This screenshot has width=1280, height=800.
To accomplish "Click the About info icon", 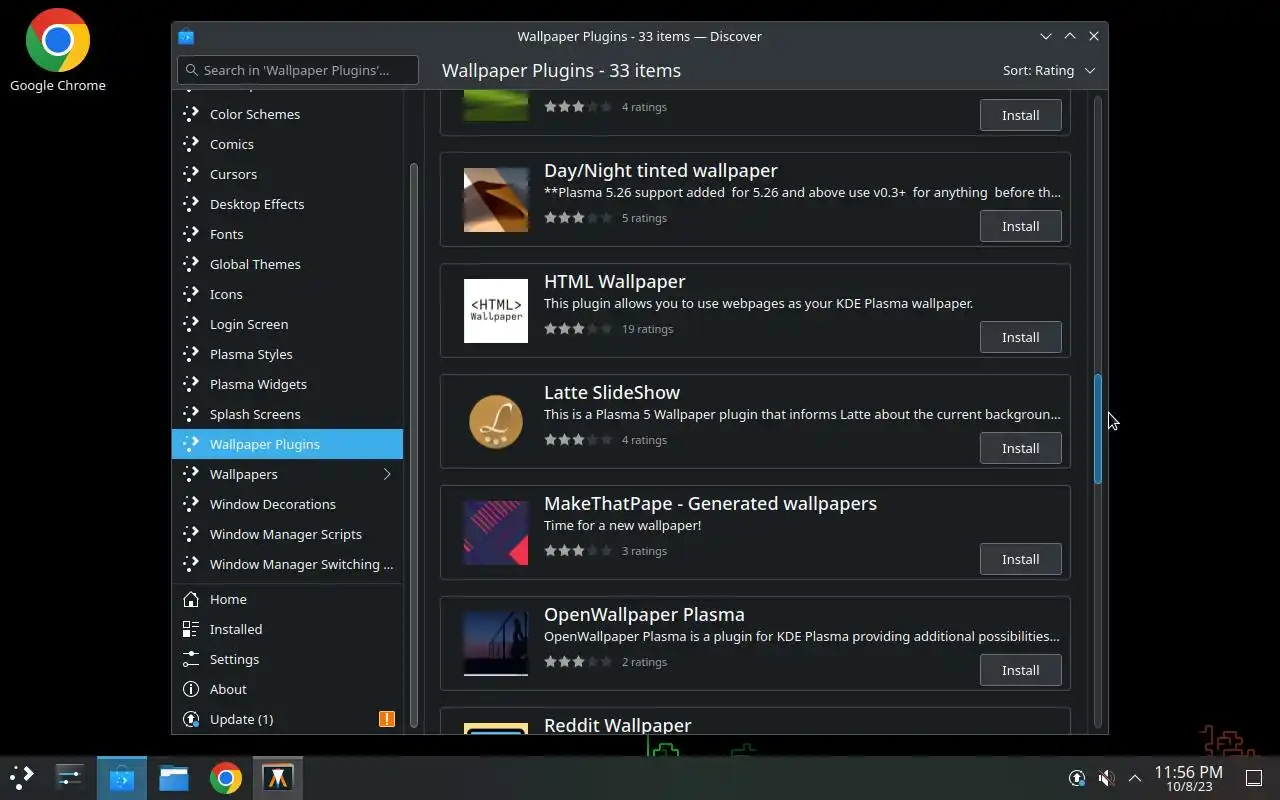I will click(191, 689).
